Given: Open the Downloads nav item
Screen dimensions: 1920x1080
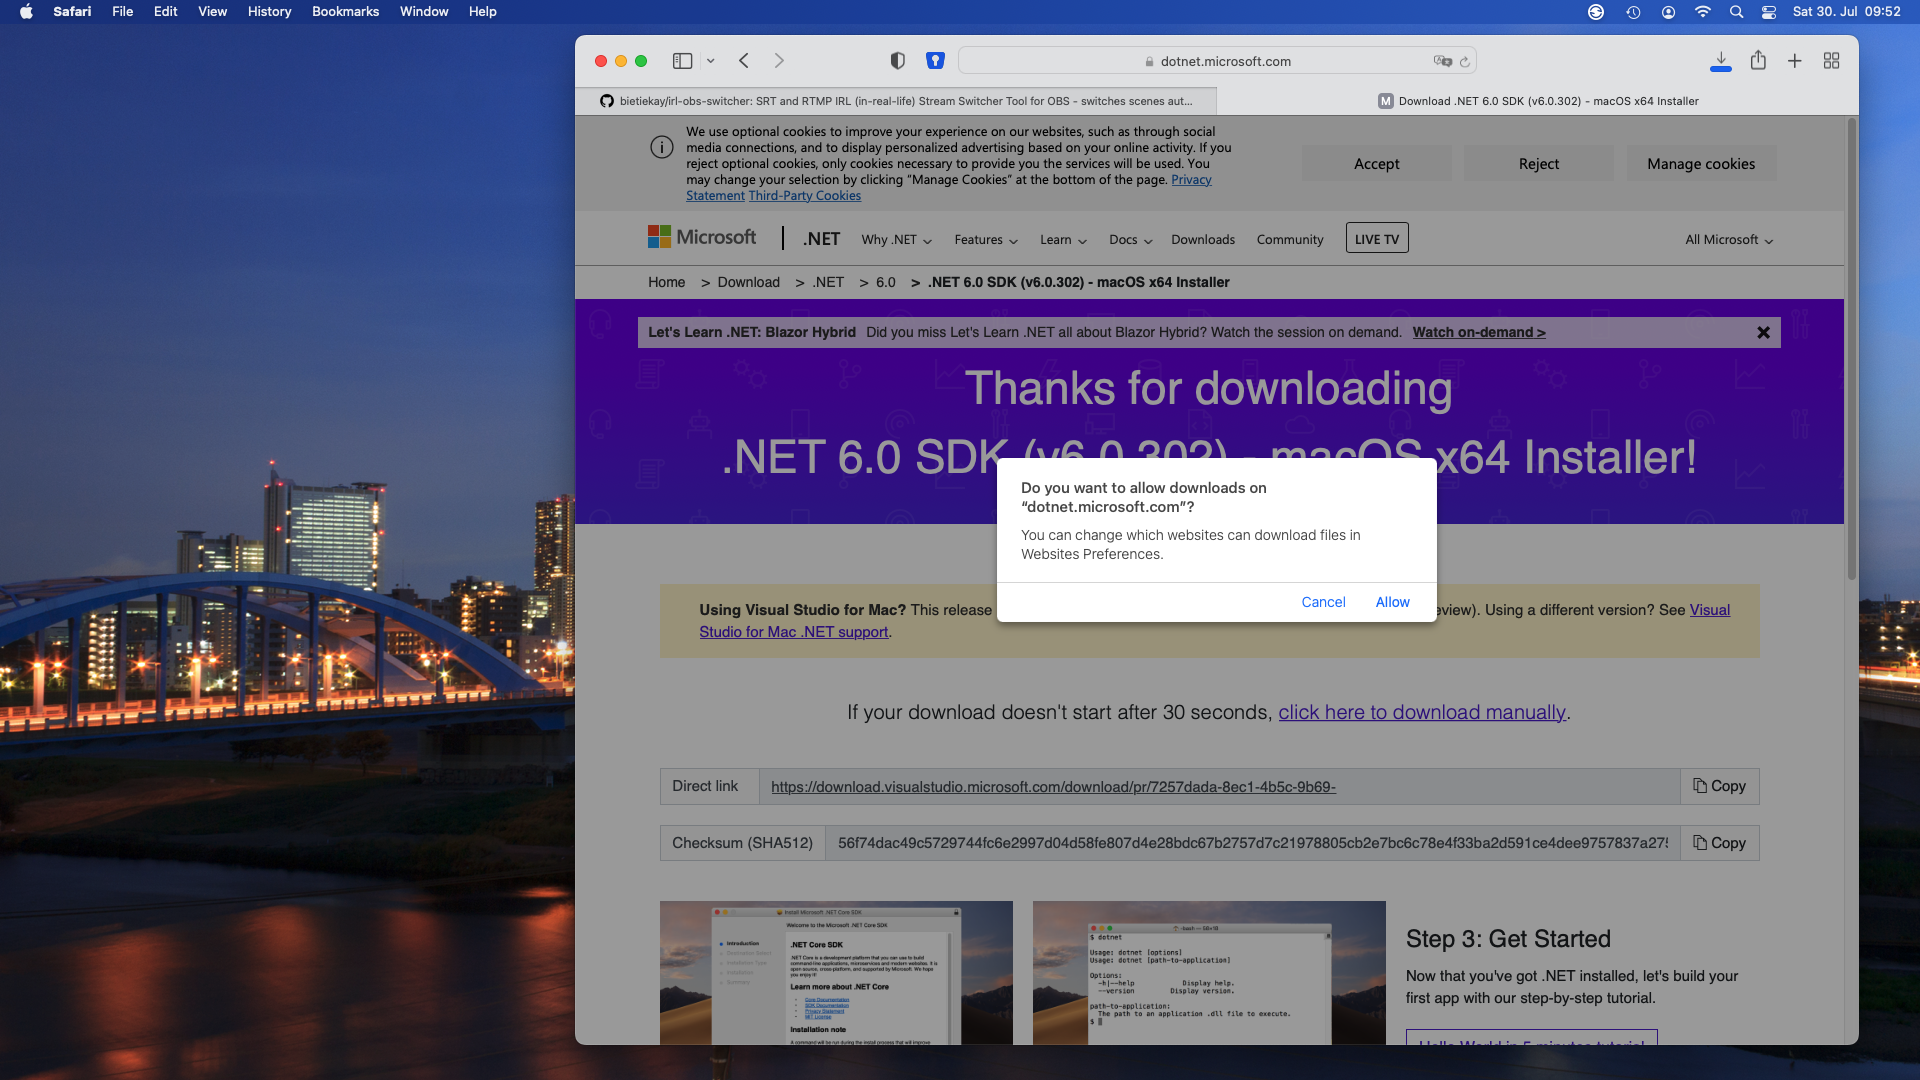Looking at the screenshot, I should pos(1203,240).
